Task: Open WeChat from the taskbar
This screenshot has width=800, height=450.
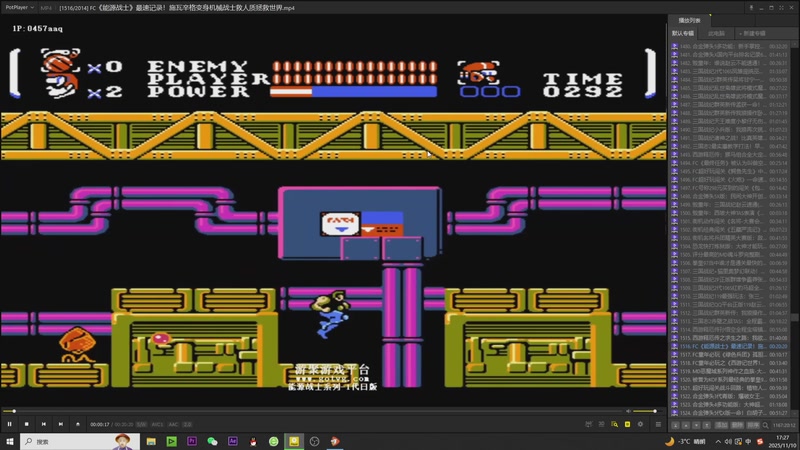Action: (212, 441)
